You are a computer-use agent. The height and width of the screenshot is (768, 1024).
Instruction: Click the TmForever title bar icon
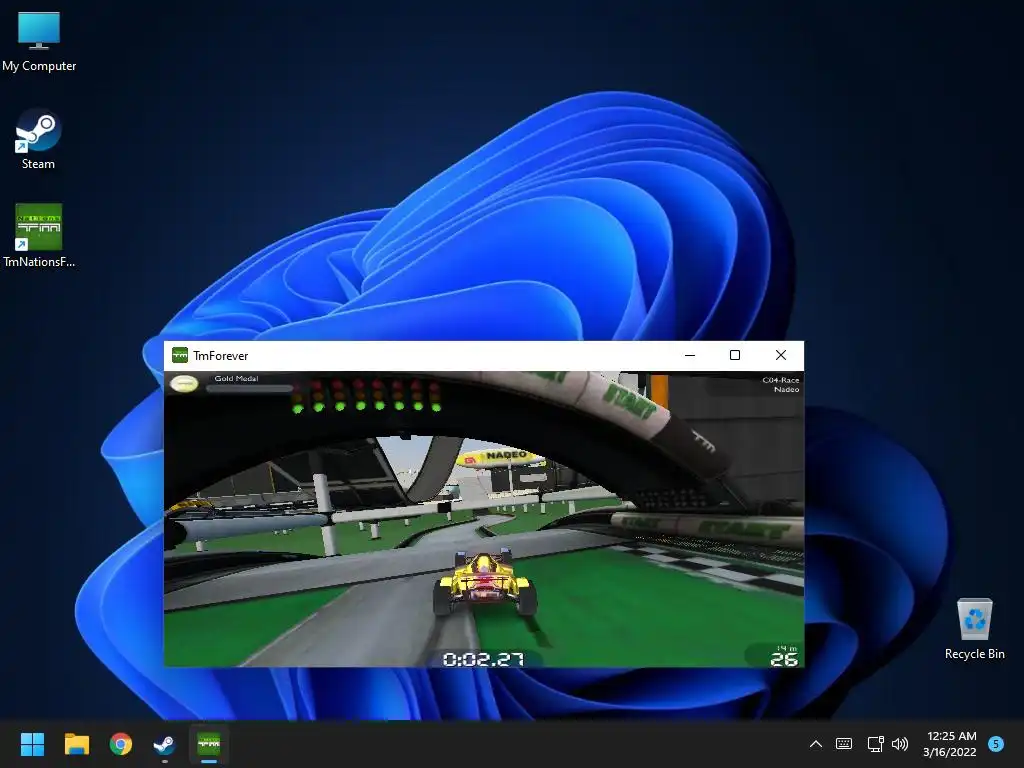pos(180,355)
